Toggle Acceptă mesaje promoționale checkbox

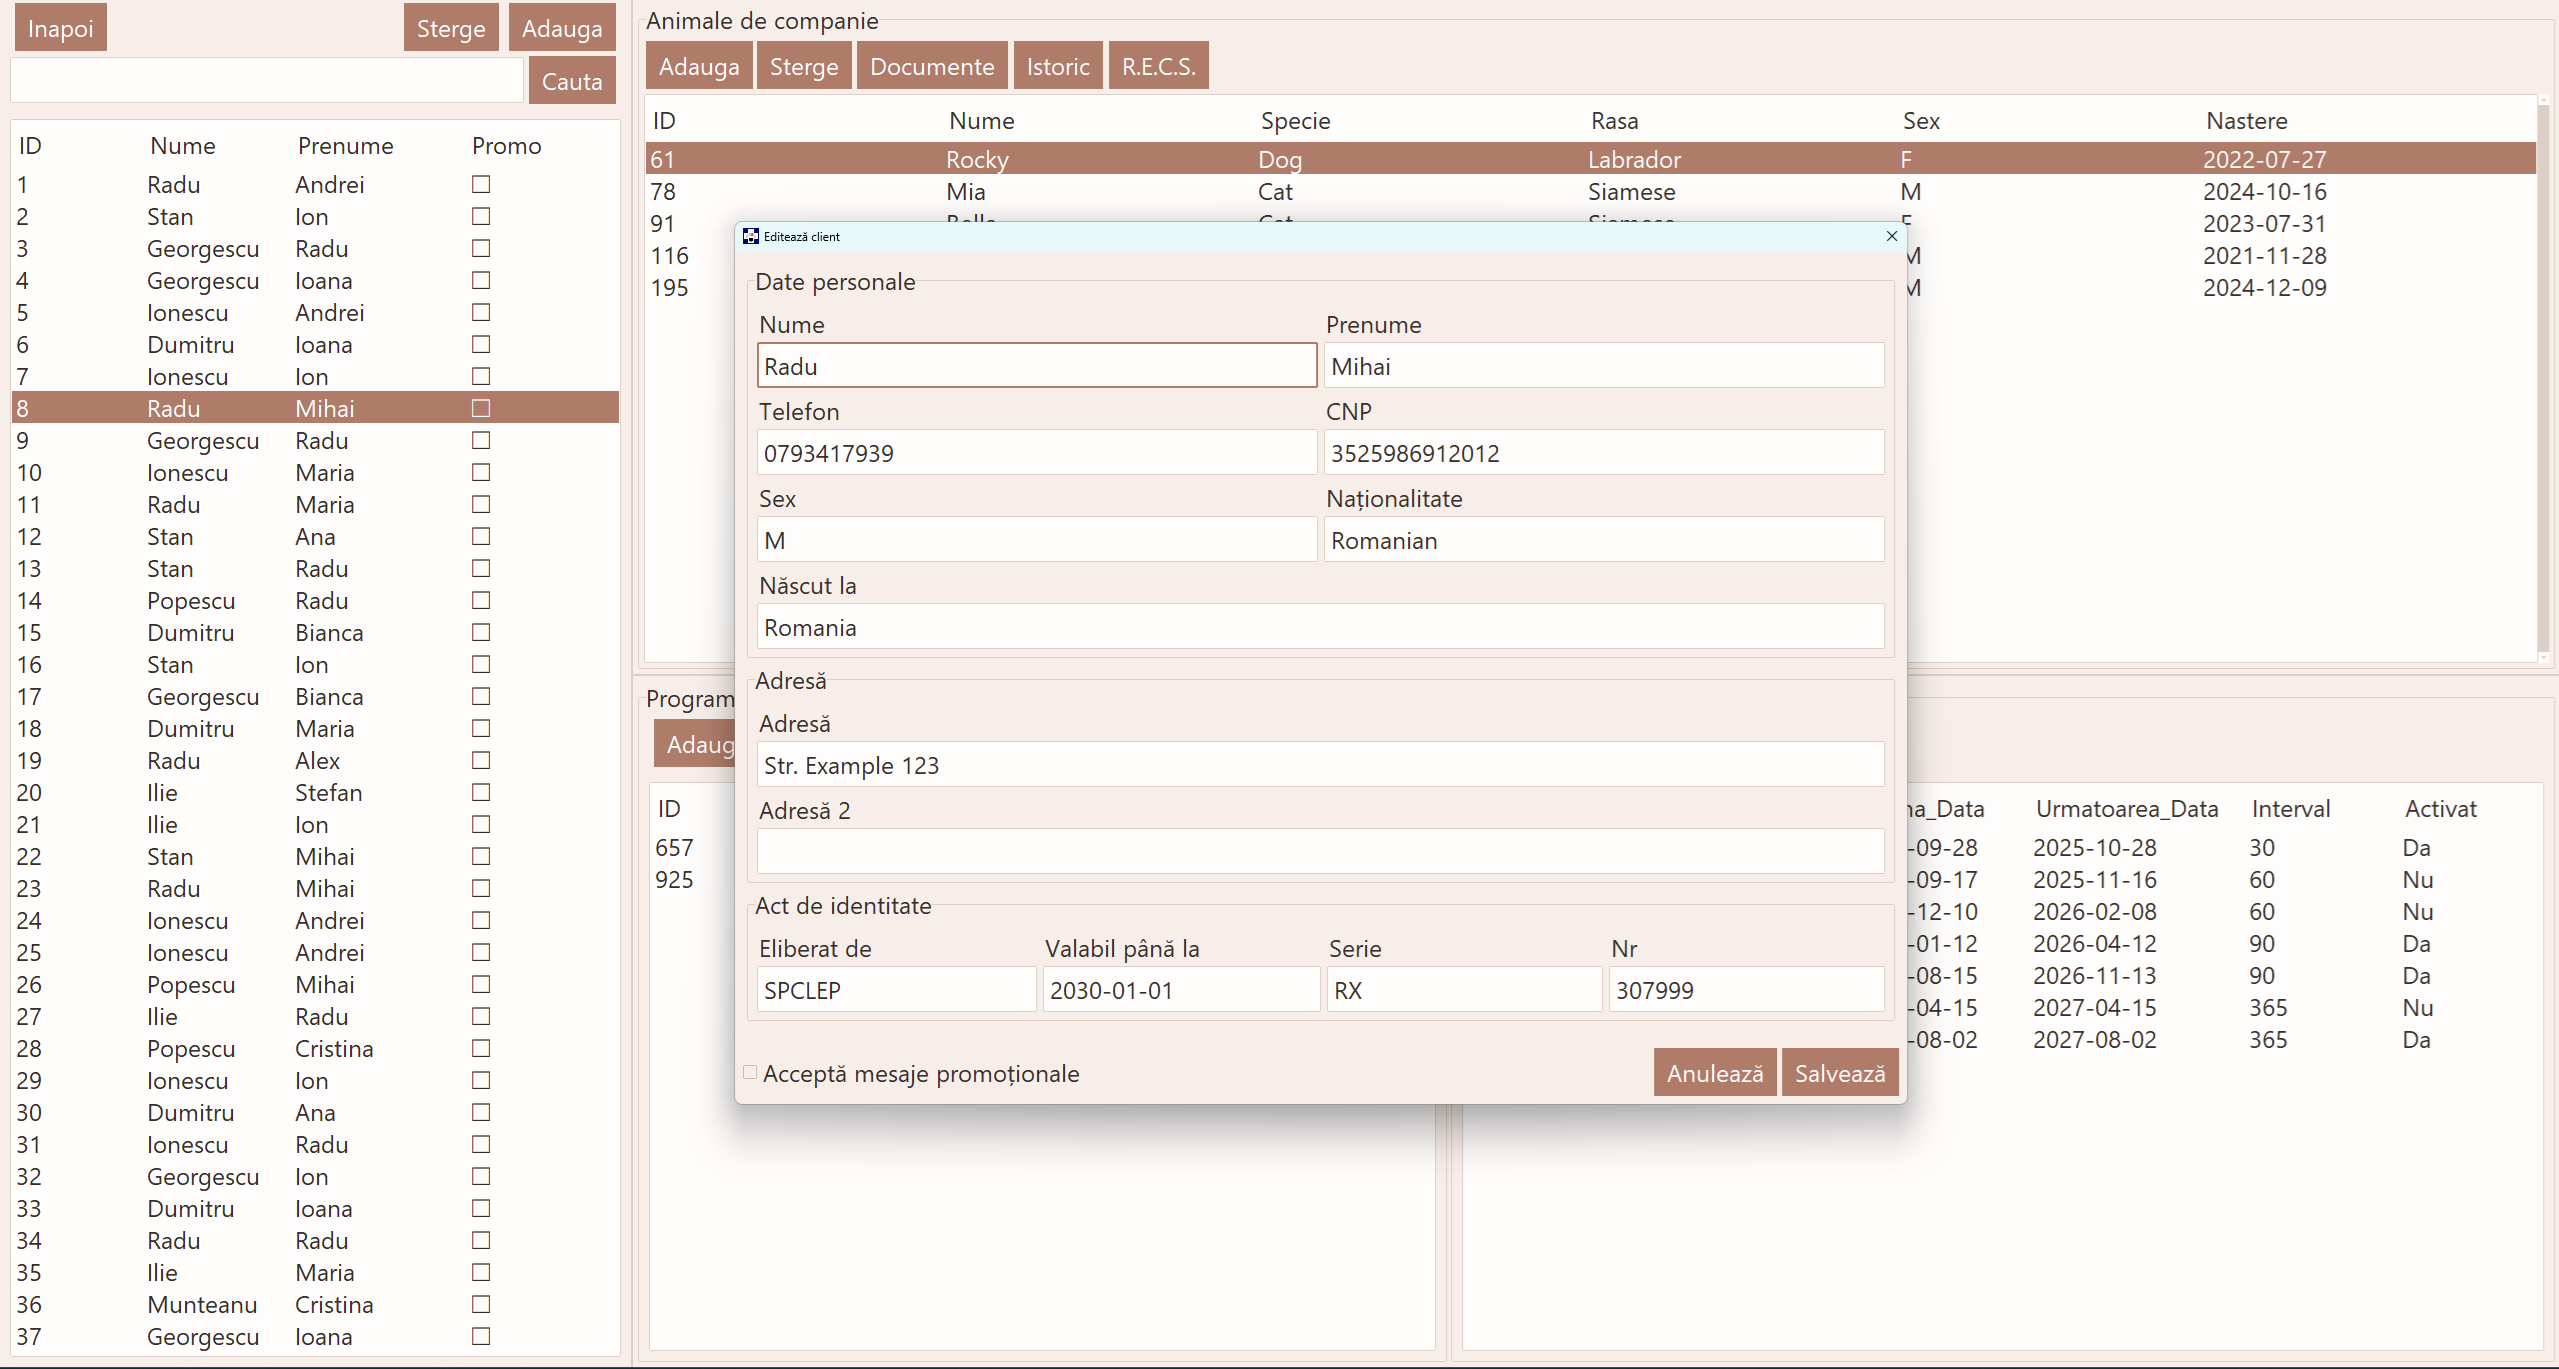click(750, 1072)
